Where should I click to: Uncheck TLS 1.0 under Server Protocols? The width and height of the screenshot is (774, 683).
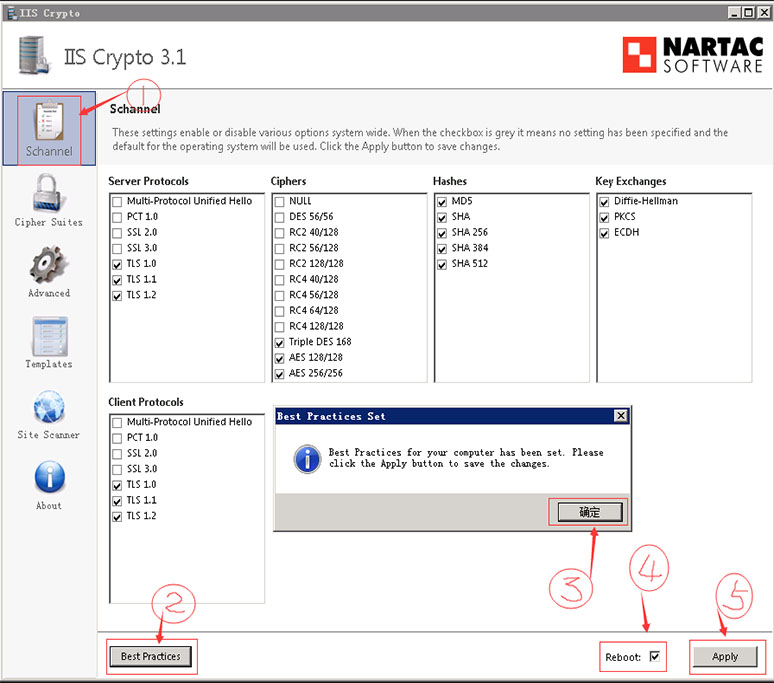coord(118,264)
